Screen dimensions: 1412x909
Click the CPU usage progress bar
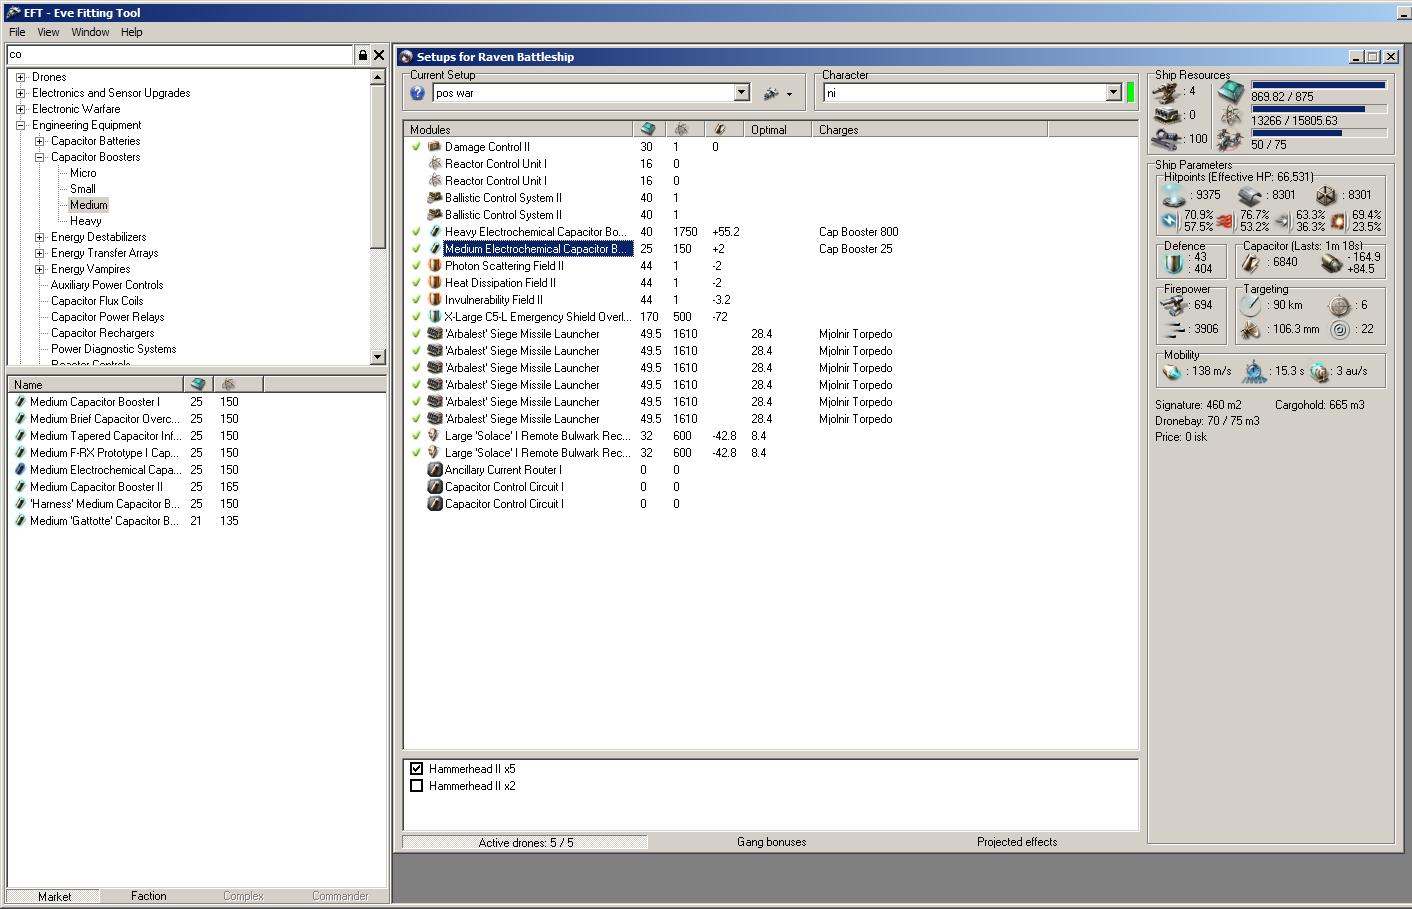1318,85
